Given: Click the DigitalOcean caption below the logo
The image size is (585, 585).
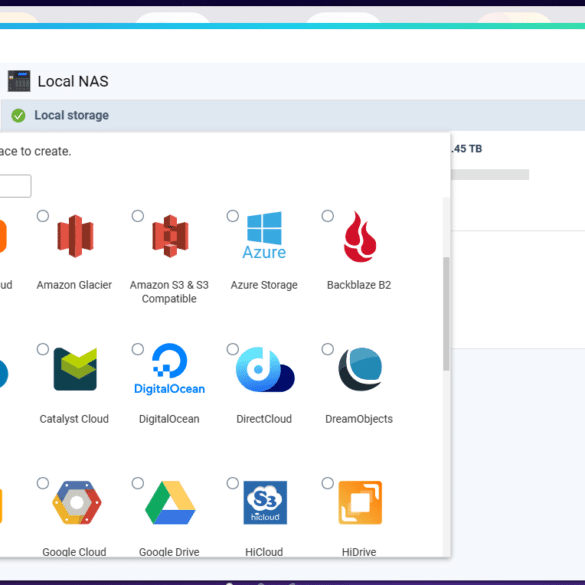Looking at the screenshot, I should coord(169,419).
